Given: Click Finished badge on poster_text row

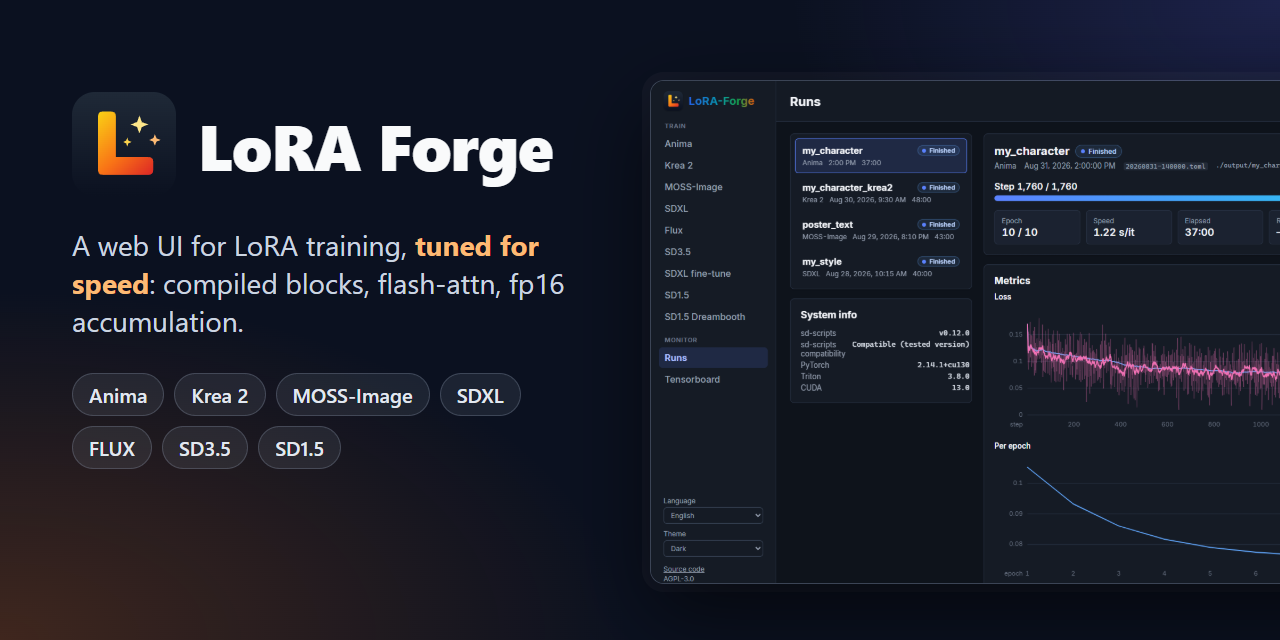Looking at the screenshot, I should coord(938,224).
